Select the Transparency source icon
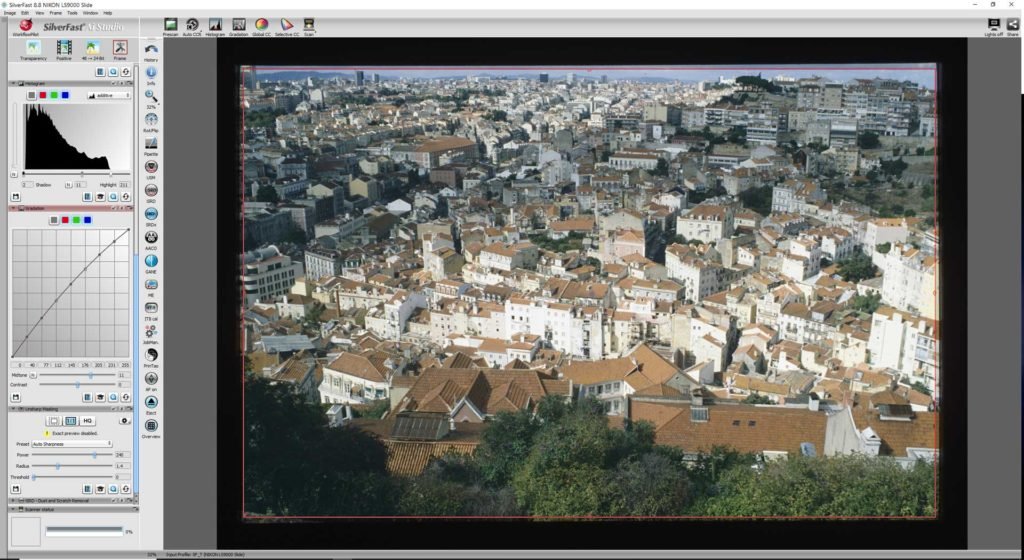This screenshot has height=560, width=1024. point(33,48)
